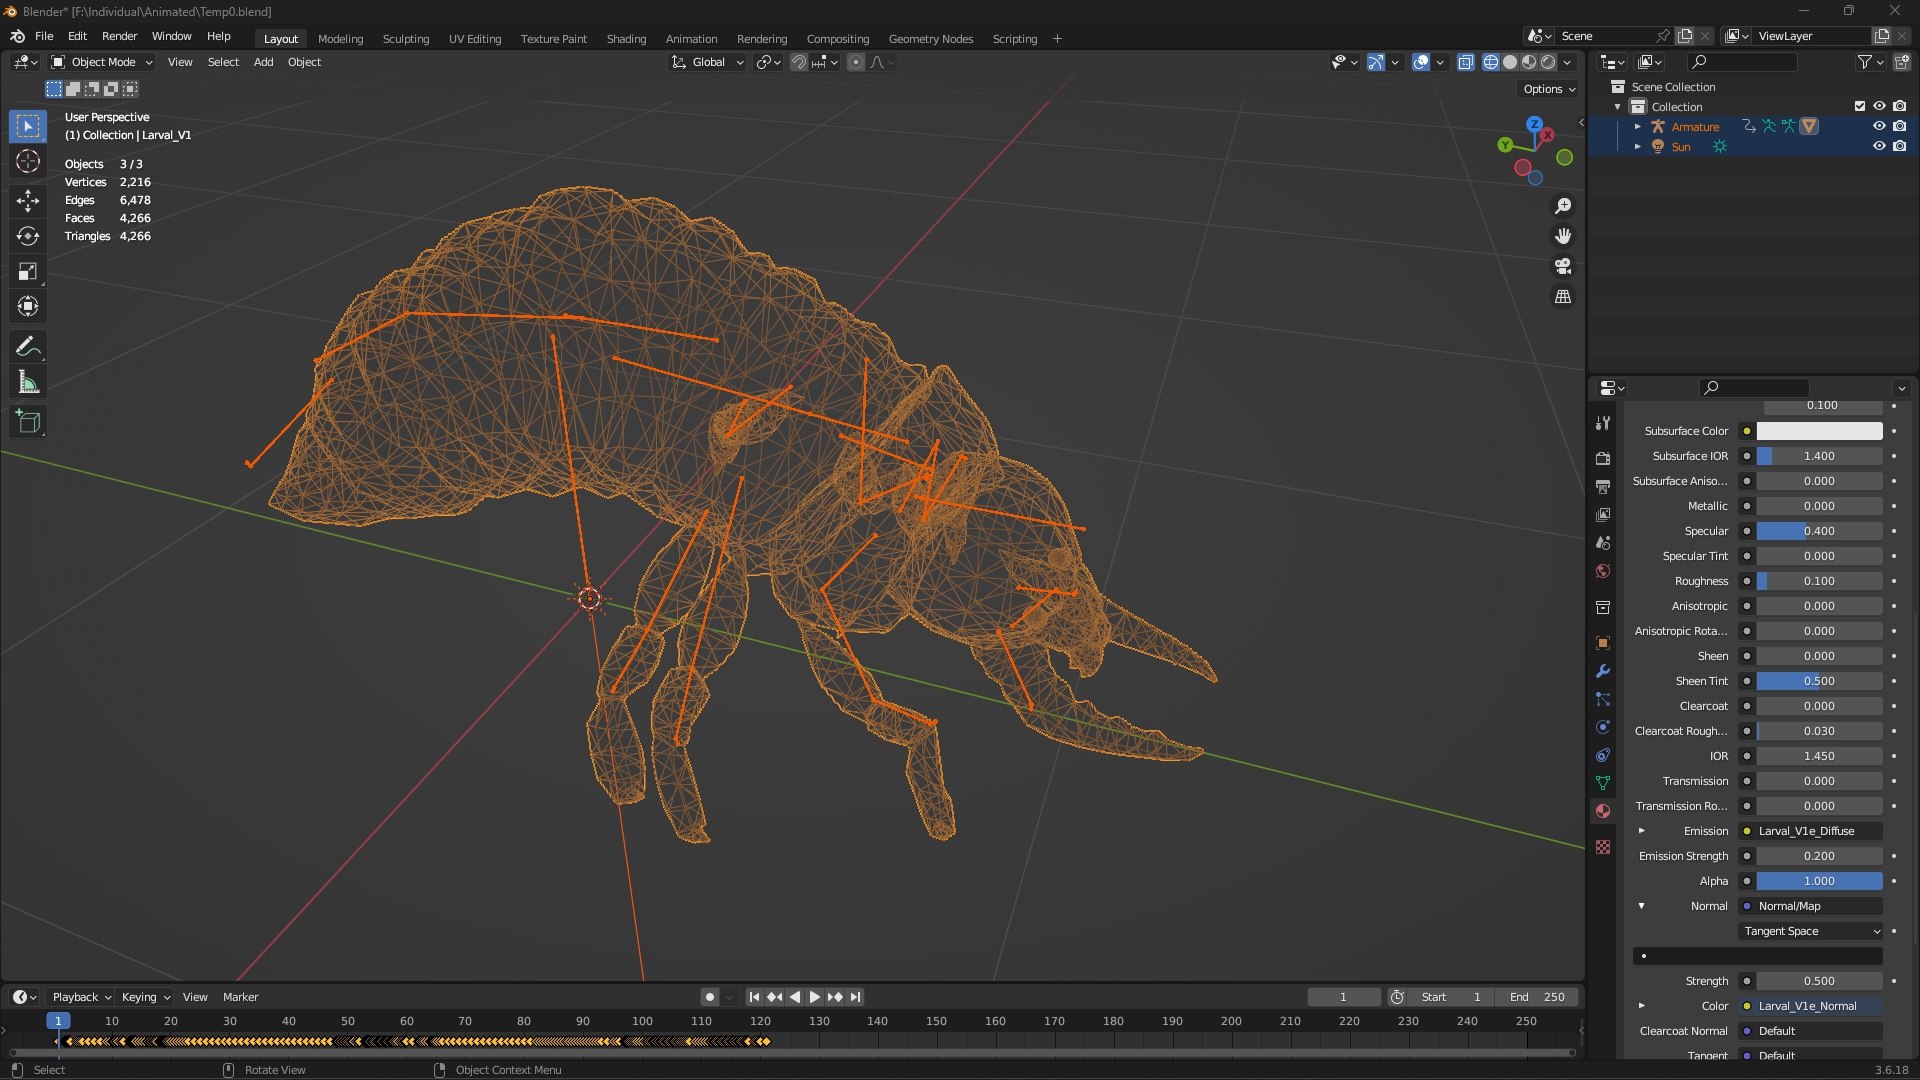The image size is (1920, 1080).
Task: Click the outliner search field
Action: 1742,62
